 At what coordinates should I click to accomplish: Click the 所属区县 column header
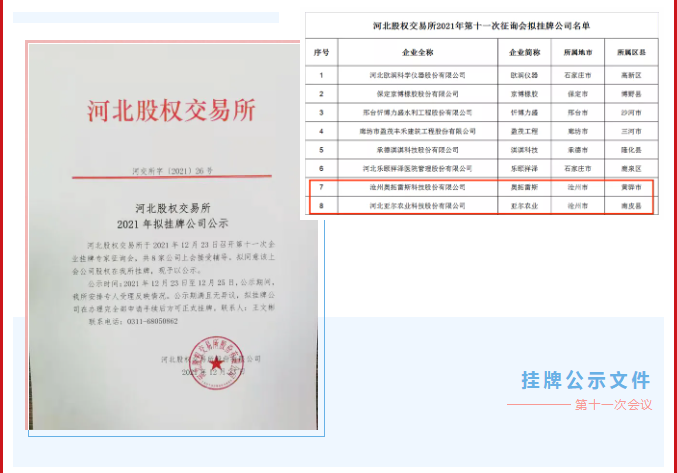point(631,53)
